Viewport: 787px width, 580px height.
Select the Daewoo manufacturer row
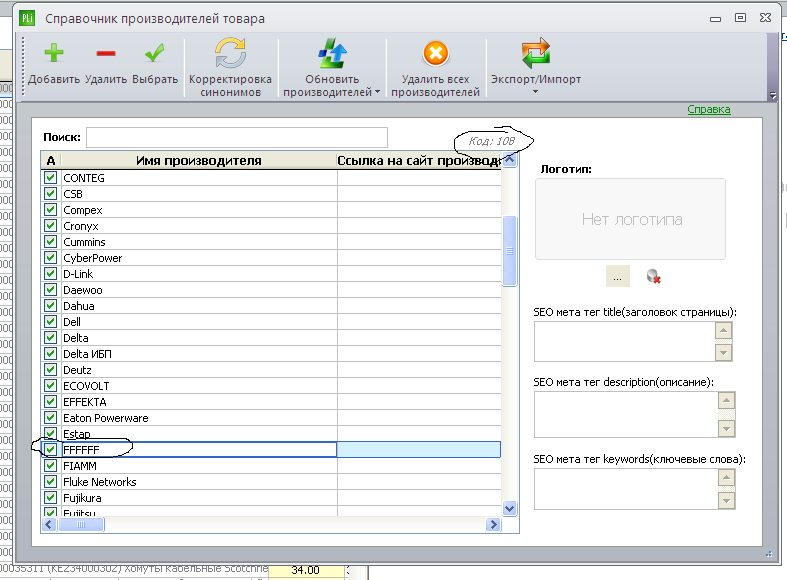(271, 290)
